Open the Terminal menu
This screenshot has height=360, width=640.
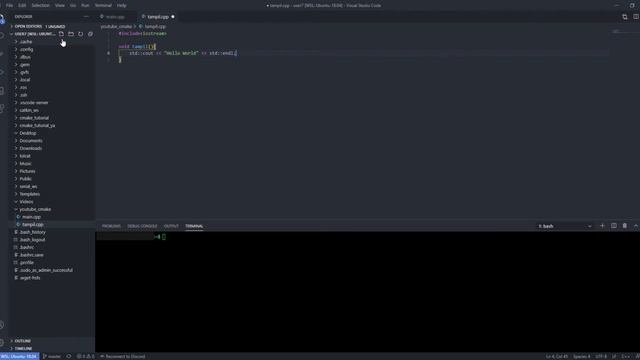tap(103, 5)
